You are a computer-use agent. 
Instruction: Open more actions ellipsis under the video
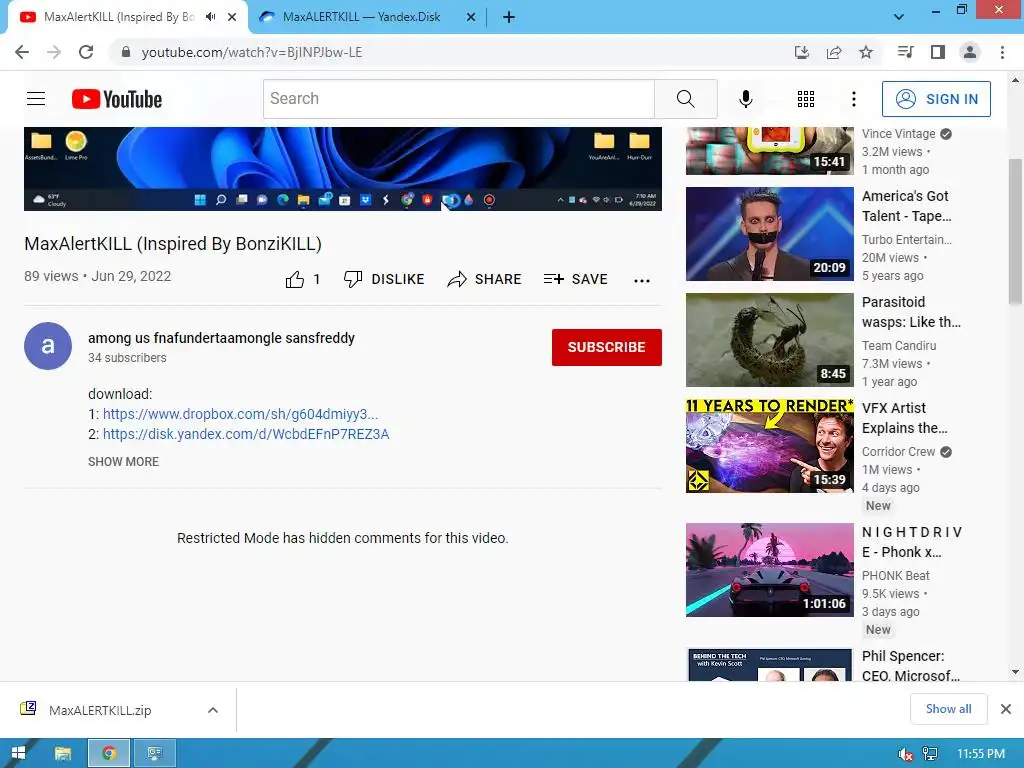tap(642, 280)
